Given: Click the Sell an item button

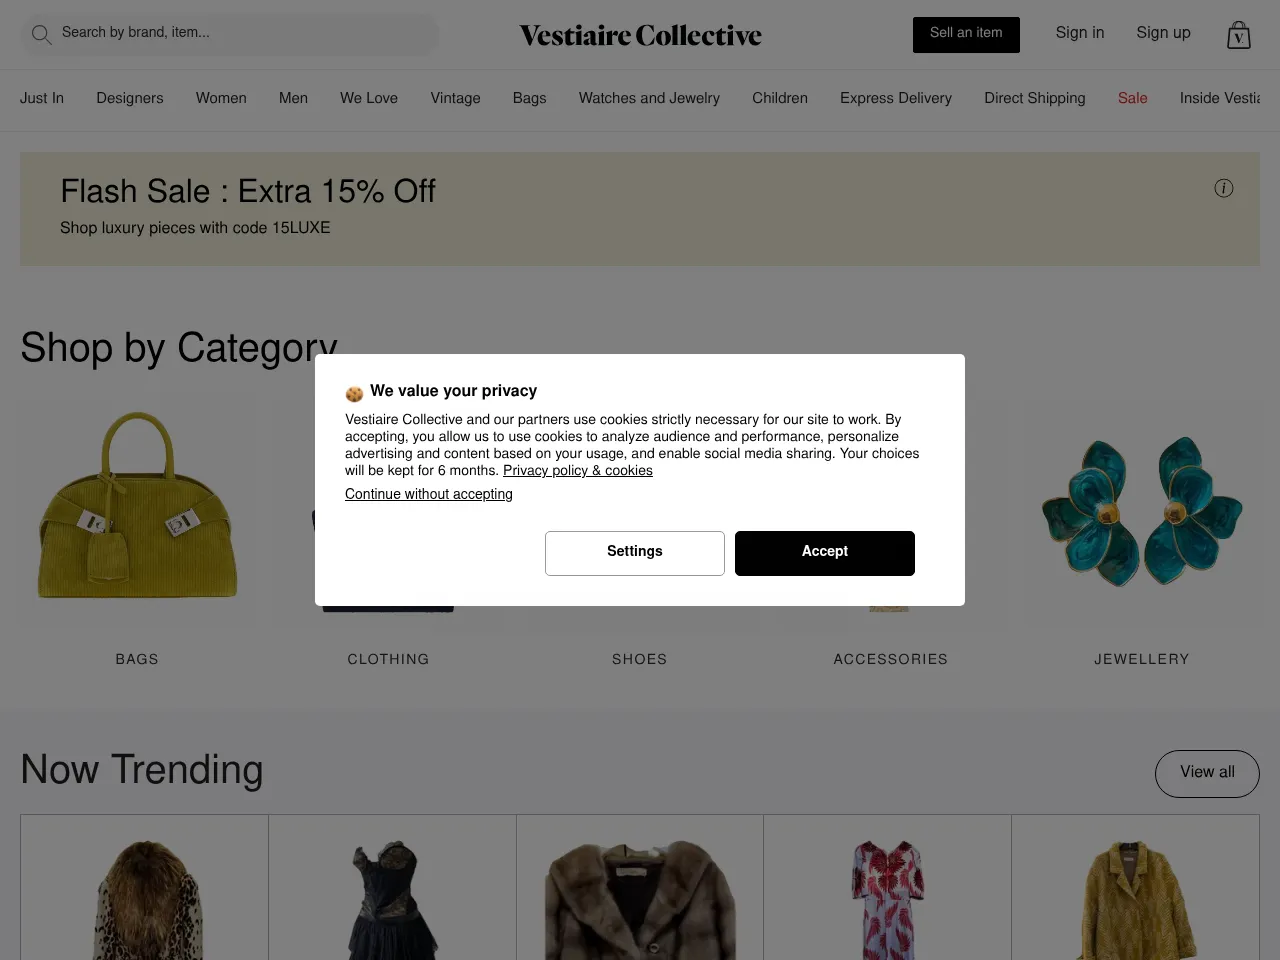Looking at the screenshot, I should pos(965,34).
